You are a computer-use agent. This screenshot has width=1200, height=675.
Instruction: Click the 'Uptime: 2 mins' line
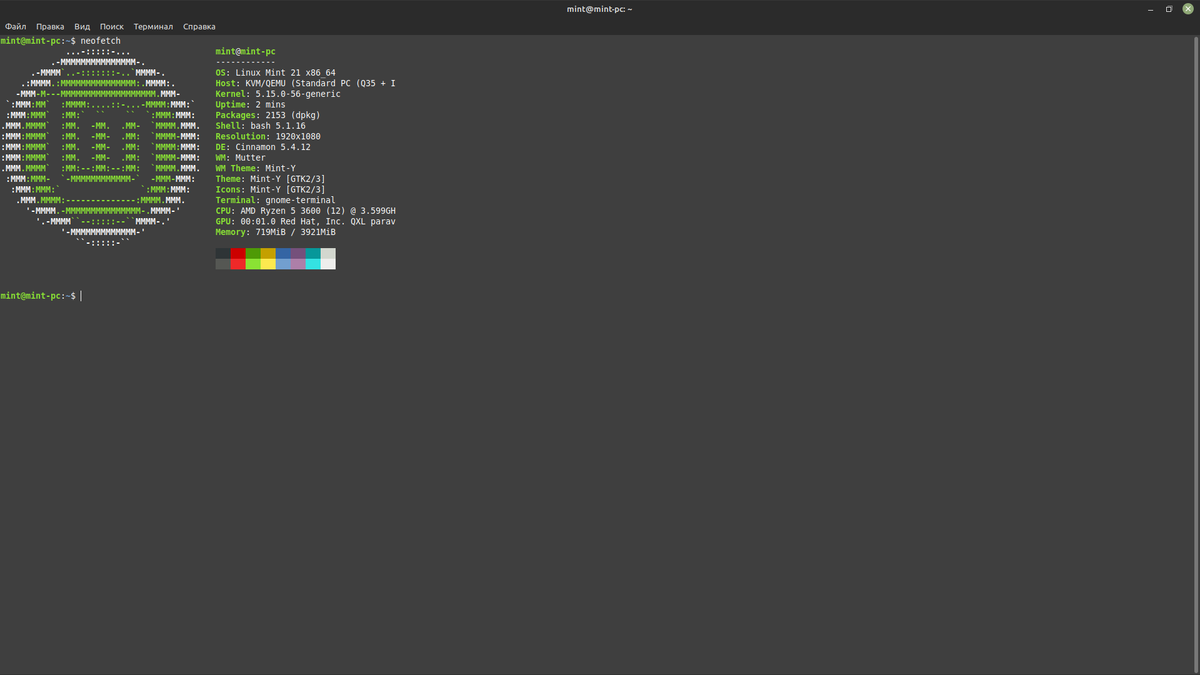(x=251, y=104)
